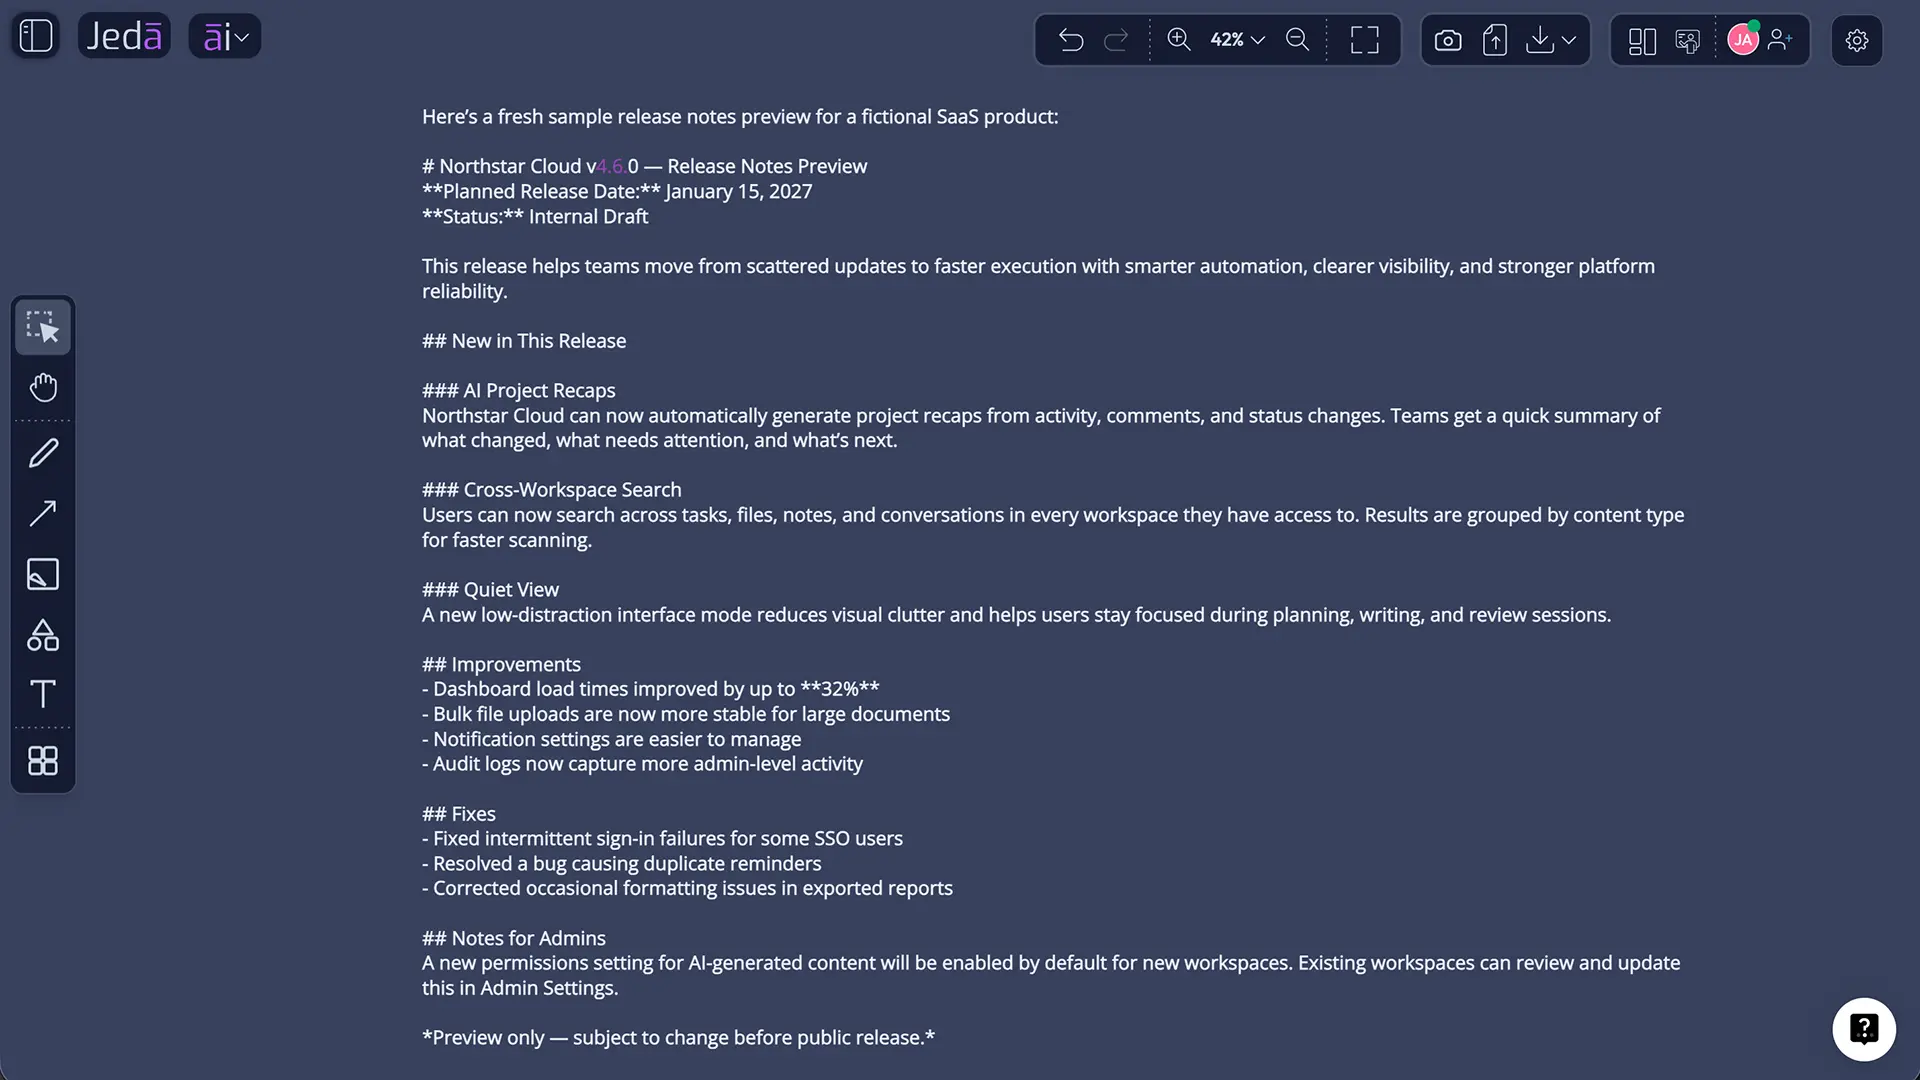
Task: Open the 42% zoom level dropdown
Action: click(x=1238, y=39)
